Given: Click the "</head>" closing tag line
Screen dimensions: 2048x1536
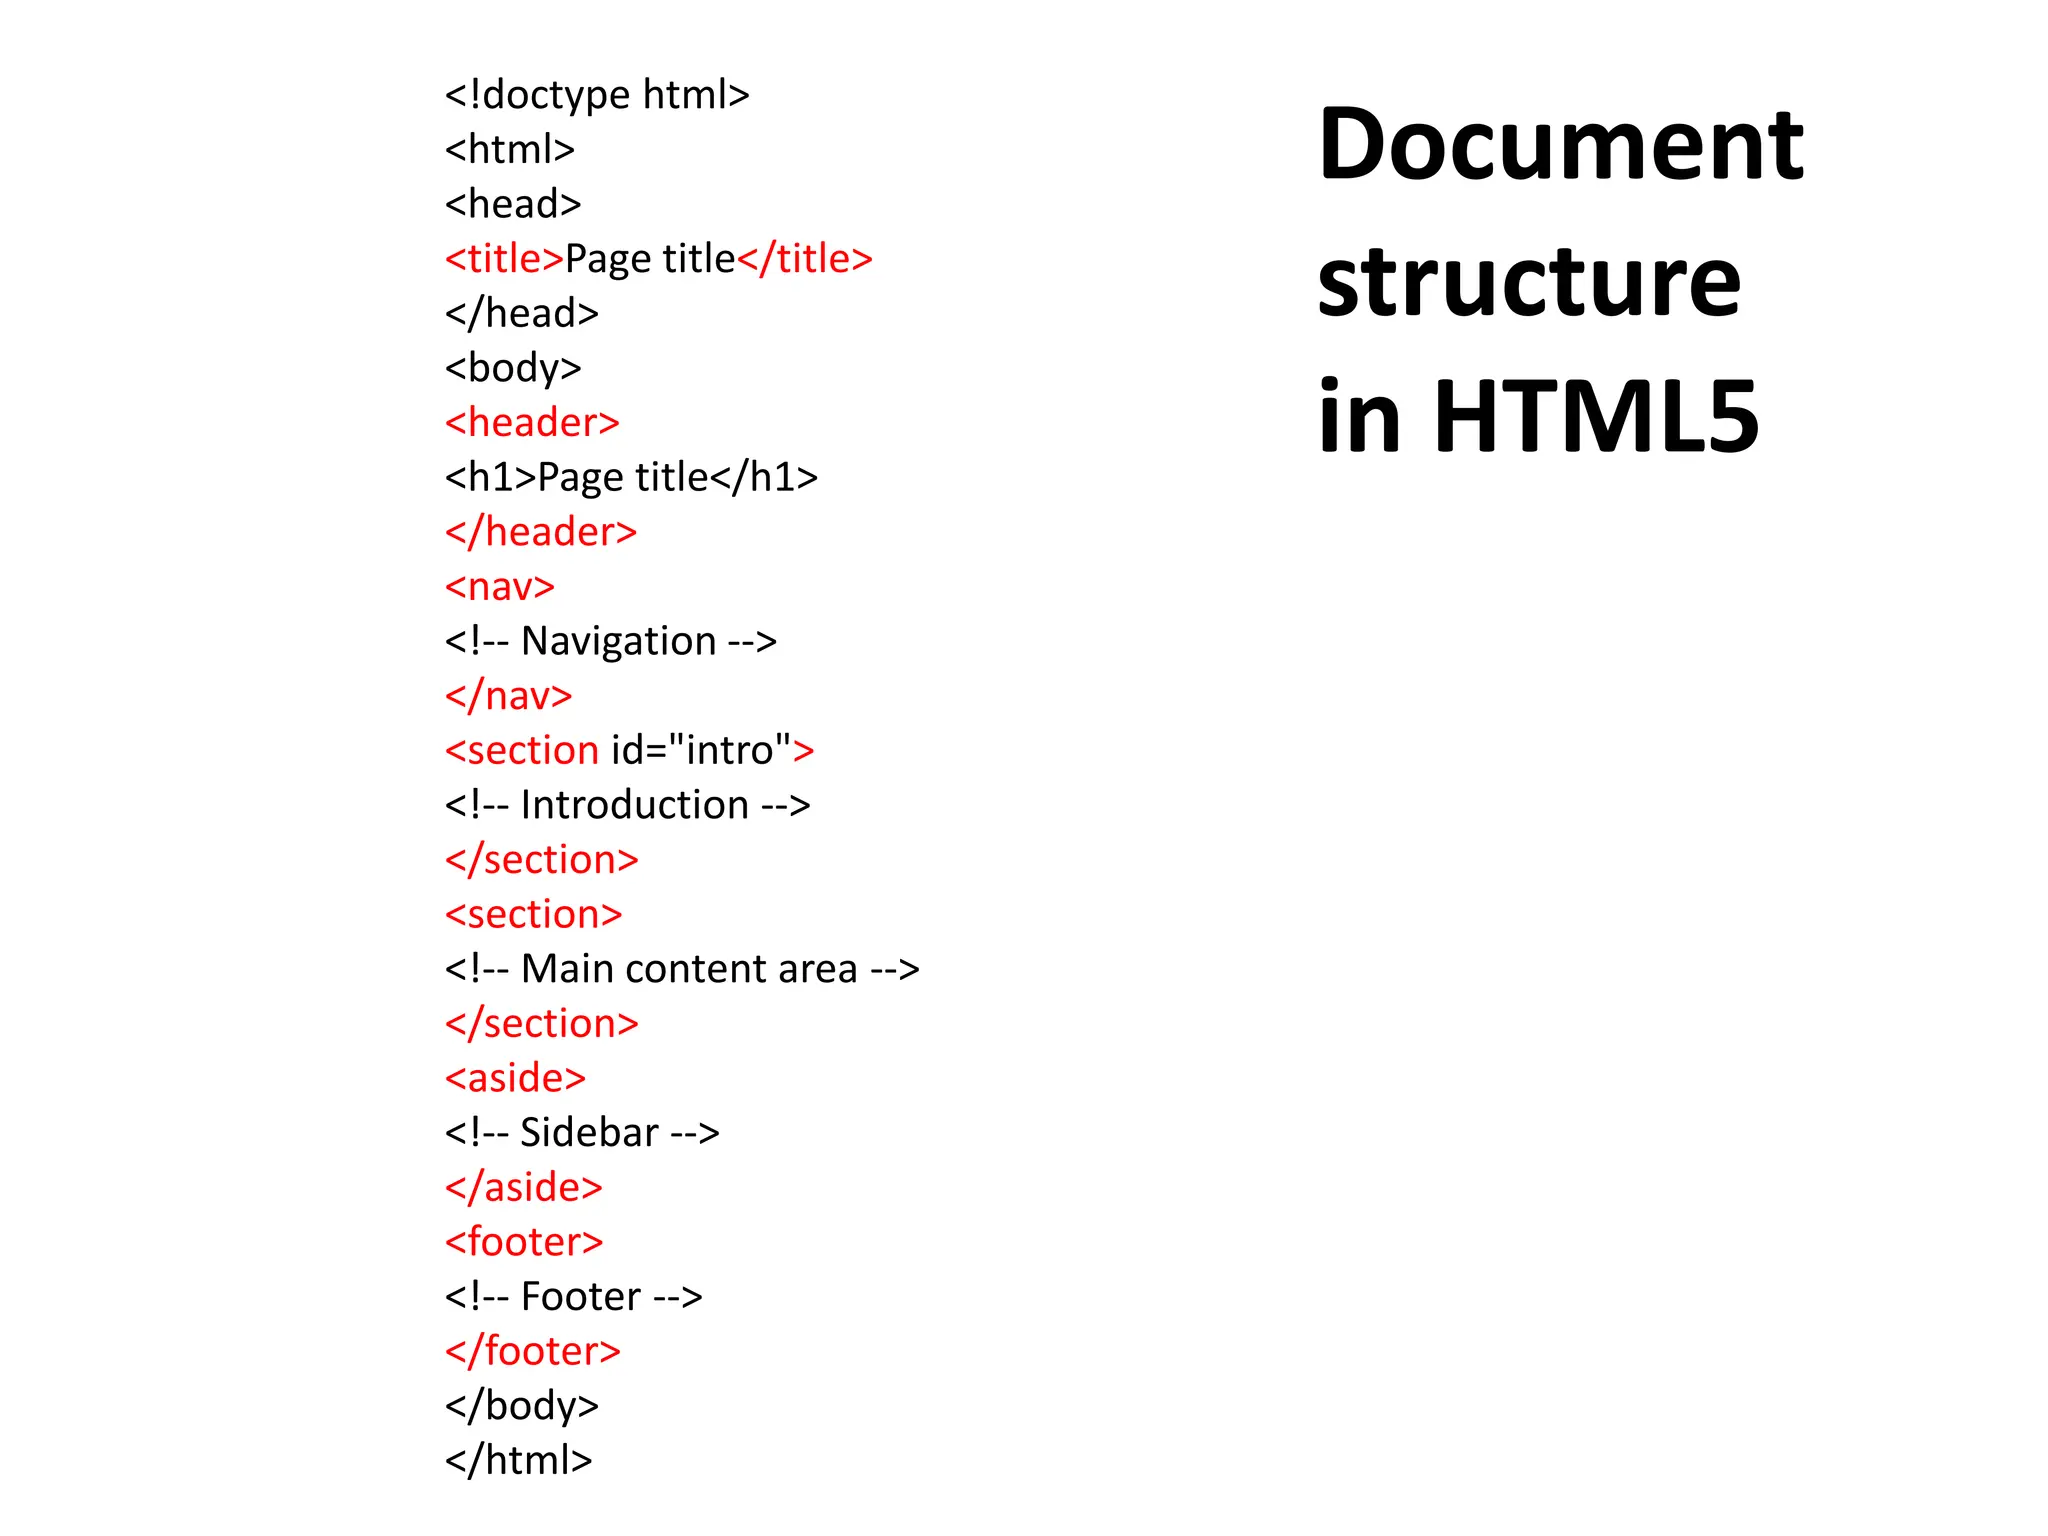Looking at the screenshot, I should click(x=522, y=313).
